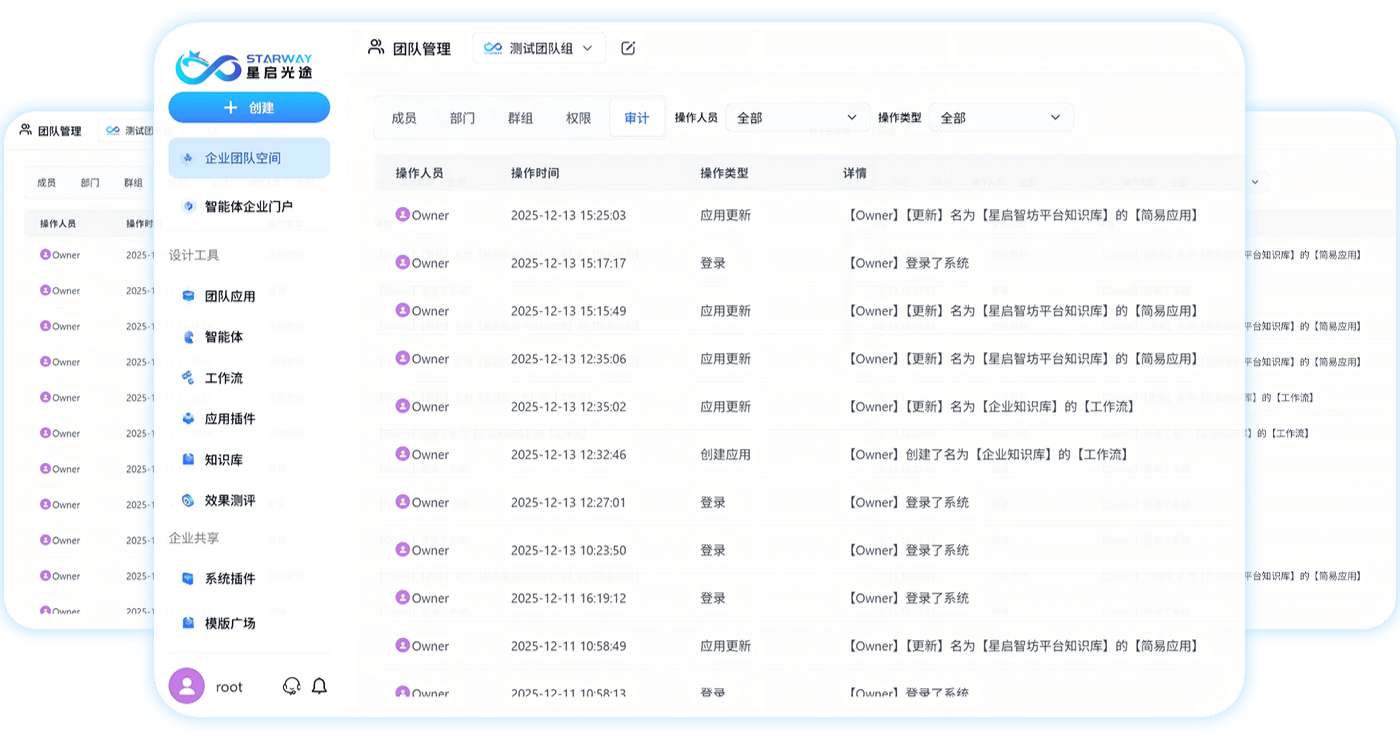
Task: Open 企业团队空间 from the sidebar
Action: (x=243, y=159)
